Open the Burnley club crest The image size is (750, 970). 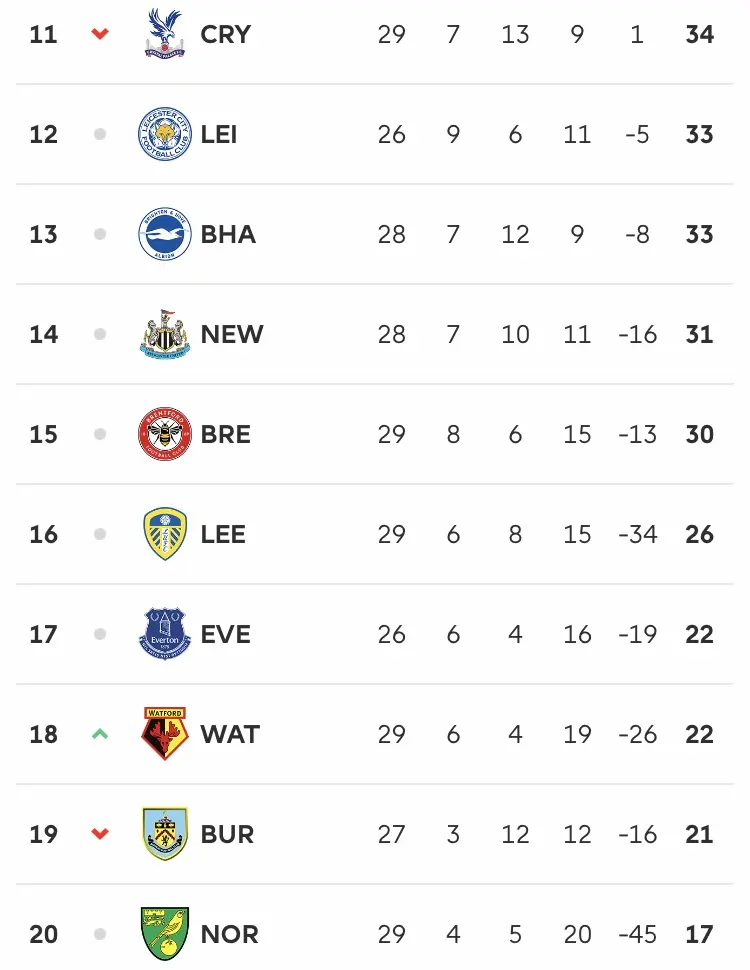pos(165,834)
